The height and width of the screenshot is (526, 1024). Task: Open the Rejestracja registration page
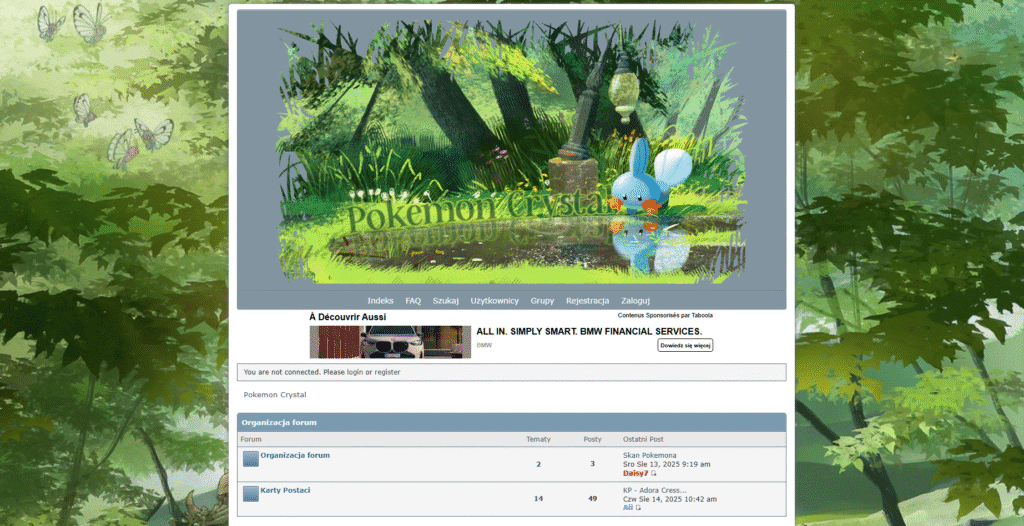point(587,301)
